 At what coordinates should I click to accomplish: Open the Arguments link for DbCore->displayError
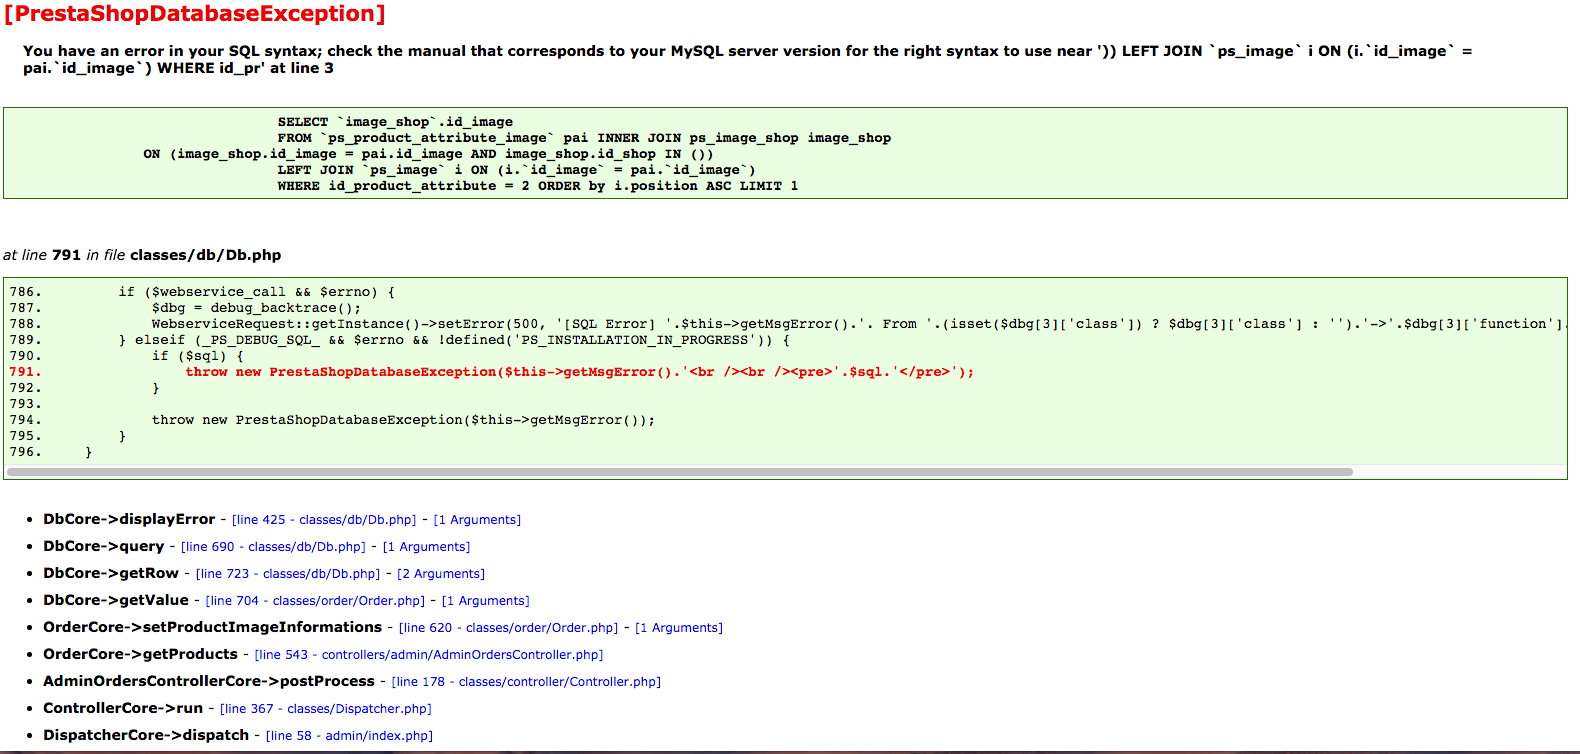(x=477, y=520)
